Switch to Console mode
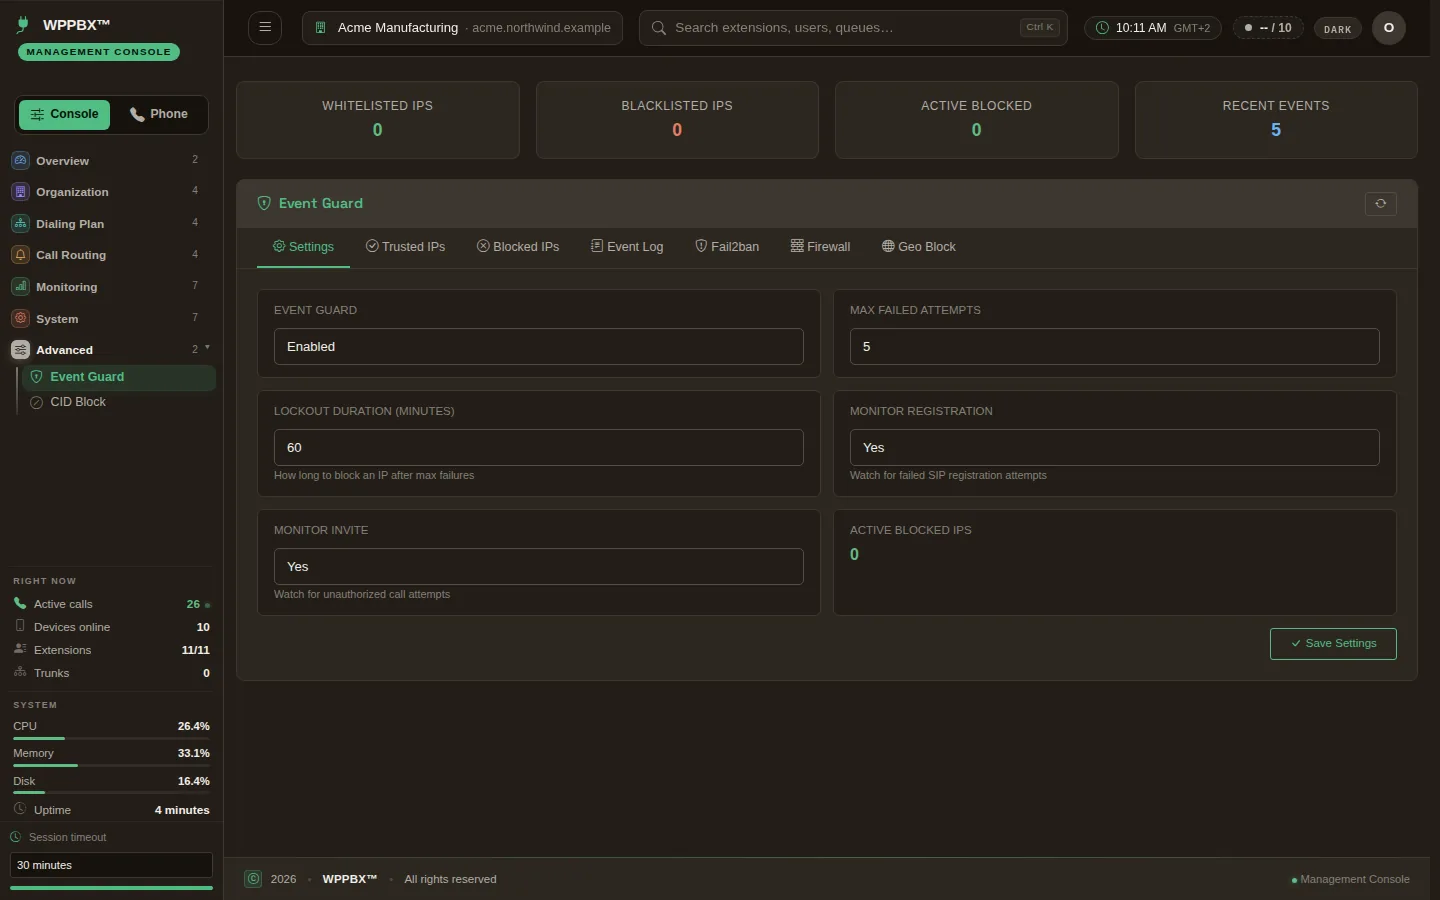1440x900 pixels. click(x=64, y=114)
